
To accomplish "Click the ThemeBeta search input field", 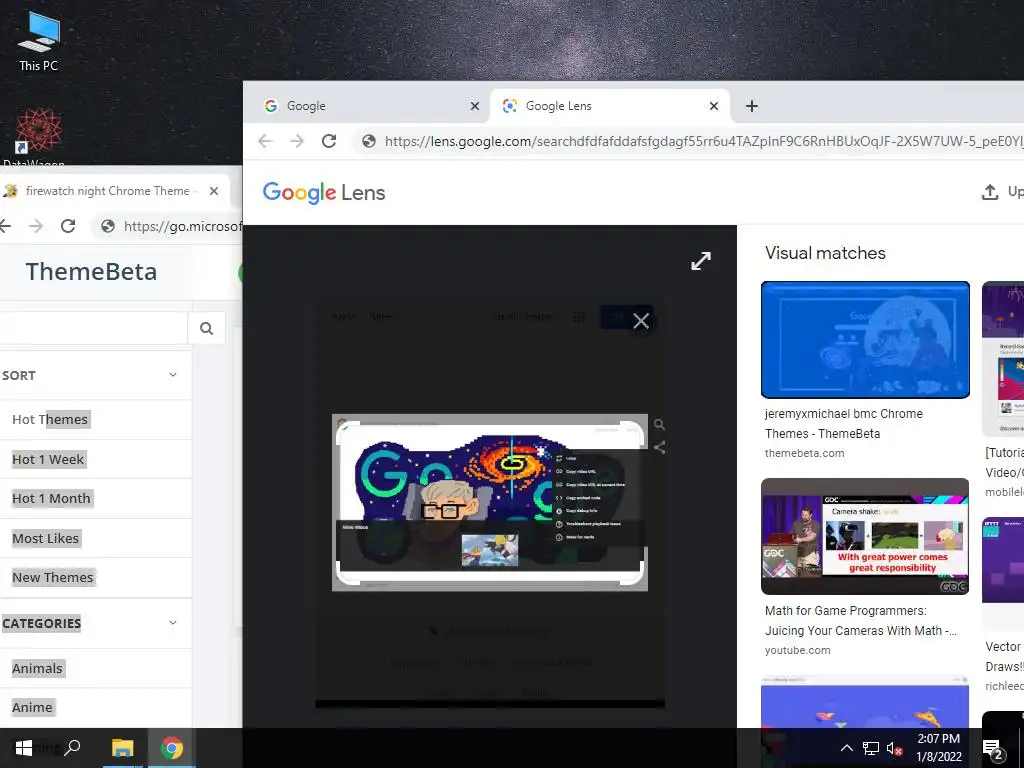I will click(93, 328).
